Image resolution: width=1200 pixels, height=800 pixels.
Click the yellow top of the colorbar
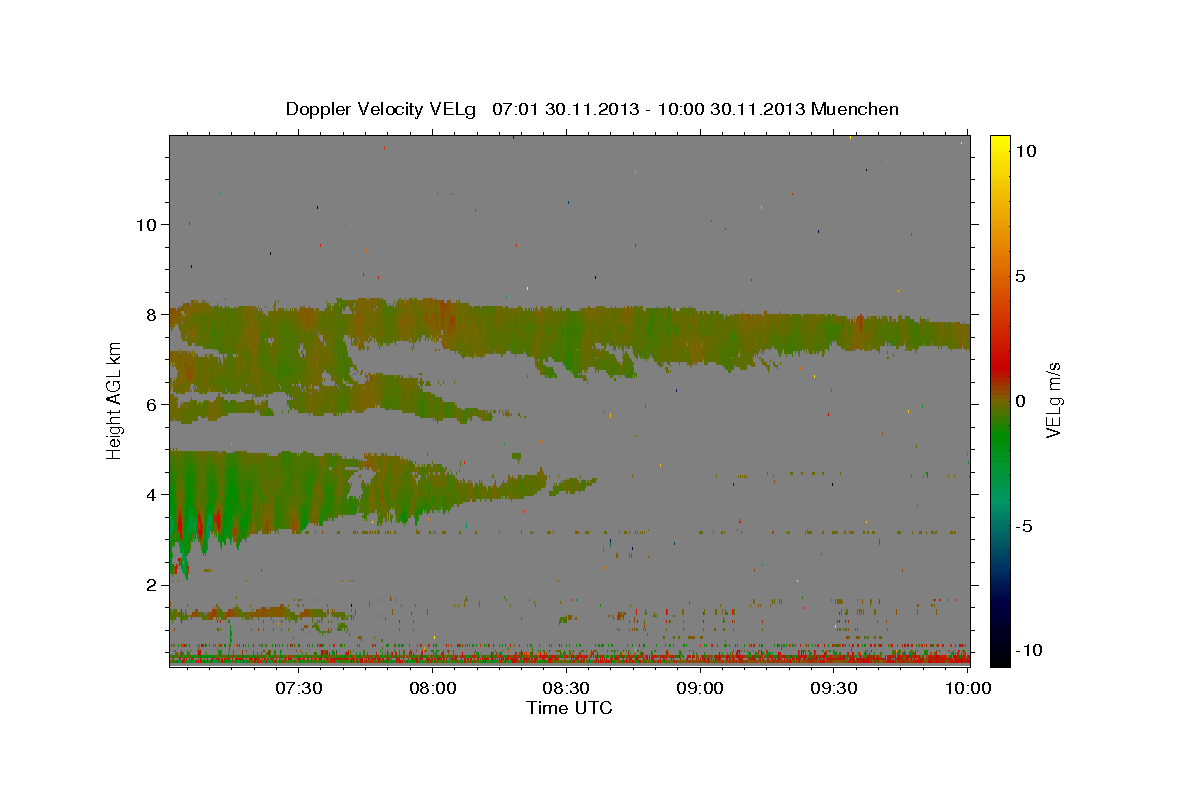tap(999, 145)
